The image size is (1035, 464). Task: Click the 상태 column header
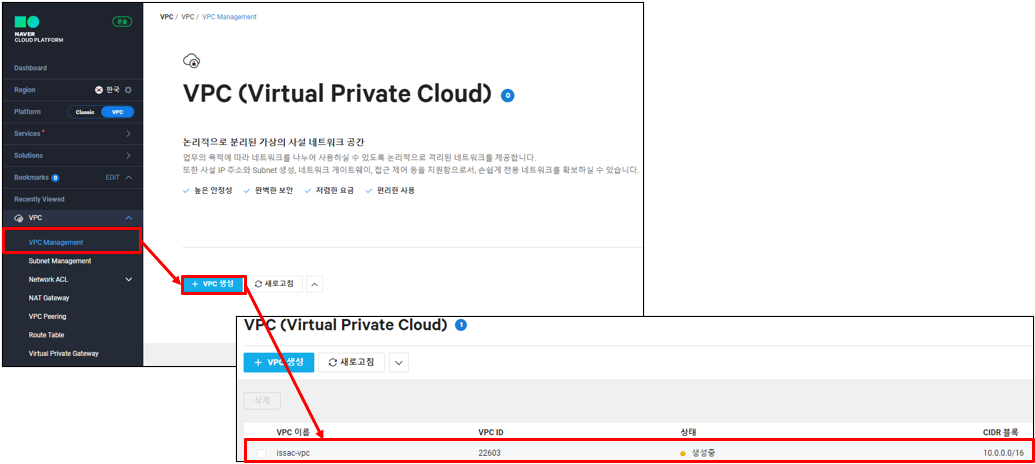pos(688,432)
